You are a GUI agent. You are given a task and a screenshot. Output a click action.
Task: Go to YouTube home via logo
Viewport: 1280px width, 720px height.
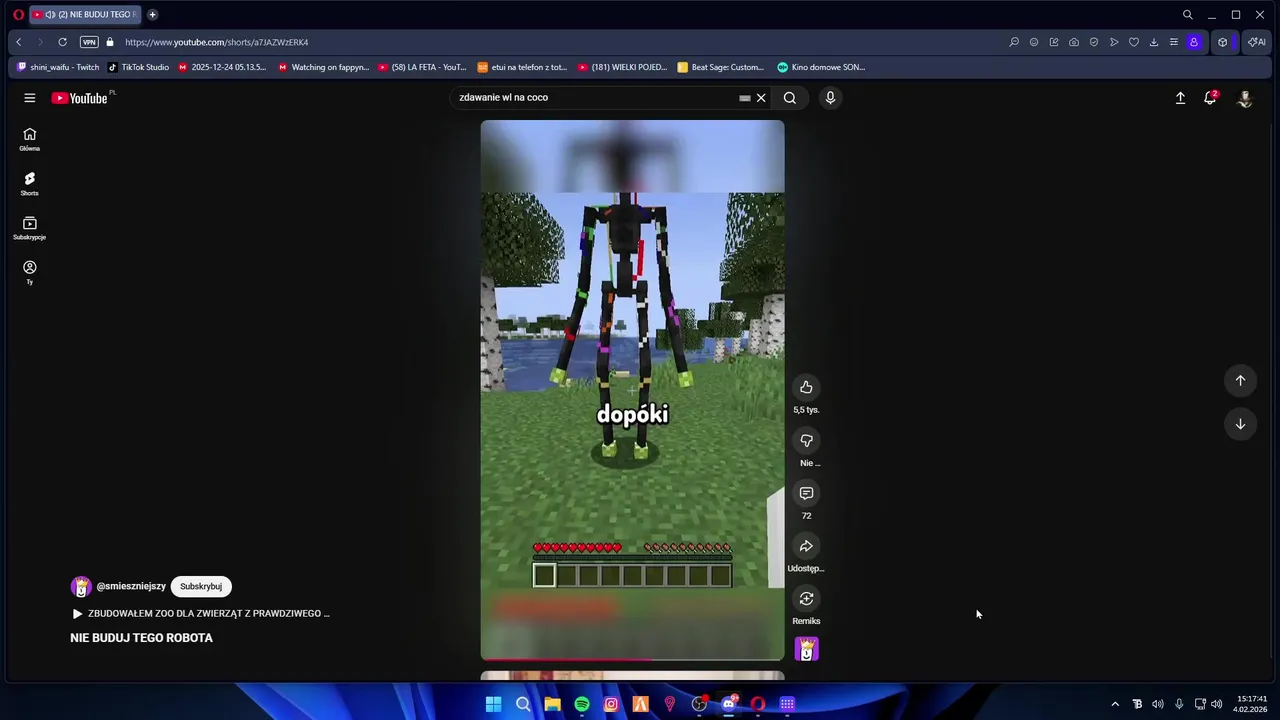tap(80, 98)
